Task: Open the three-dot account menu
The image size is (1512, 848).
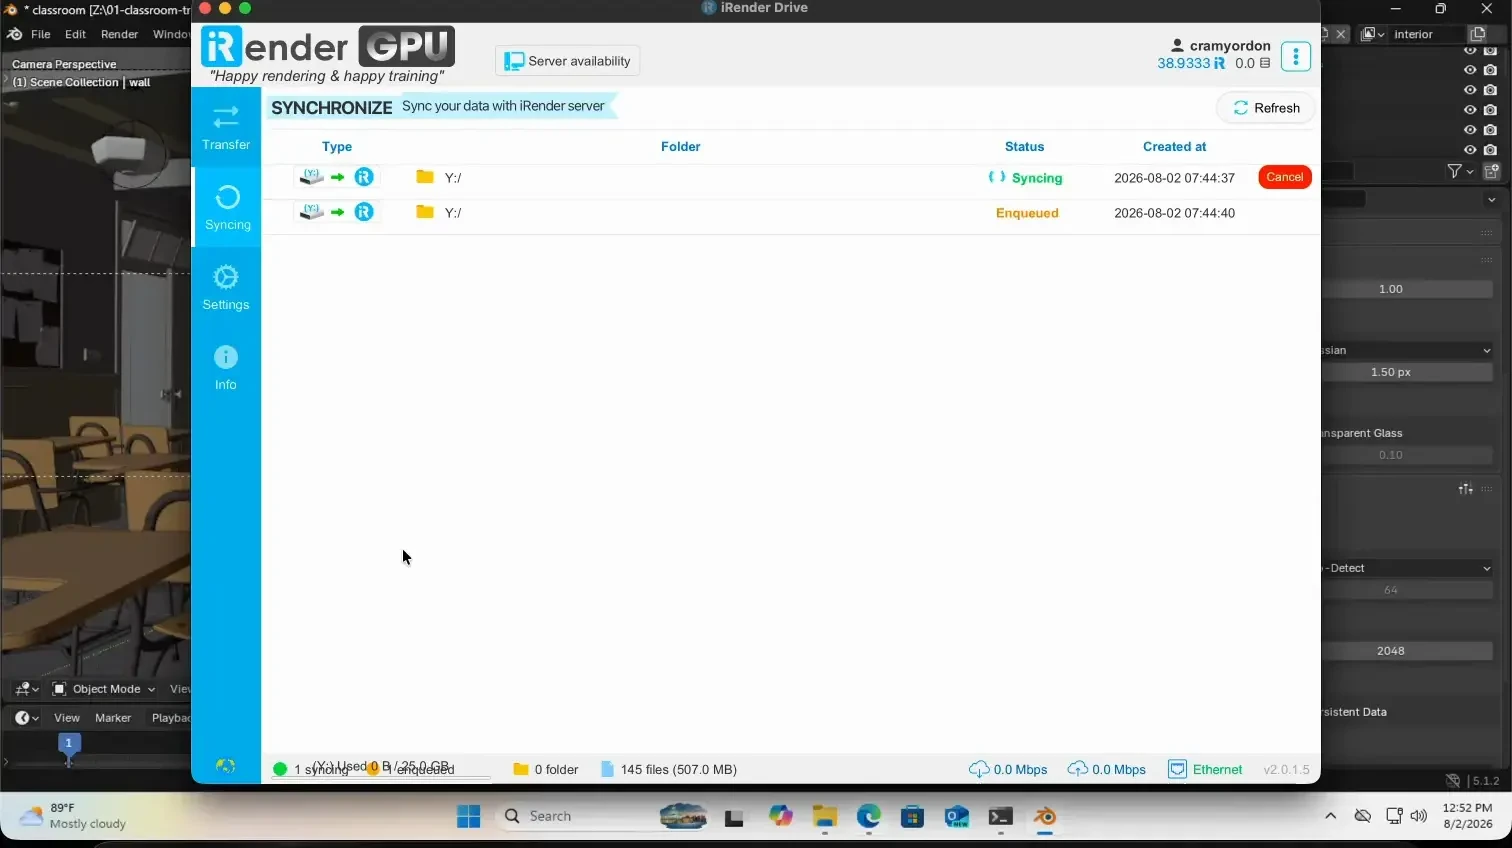Action: [1295, 56]
